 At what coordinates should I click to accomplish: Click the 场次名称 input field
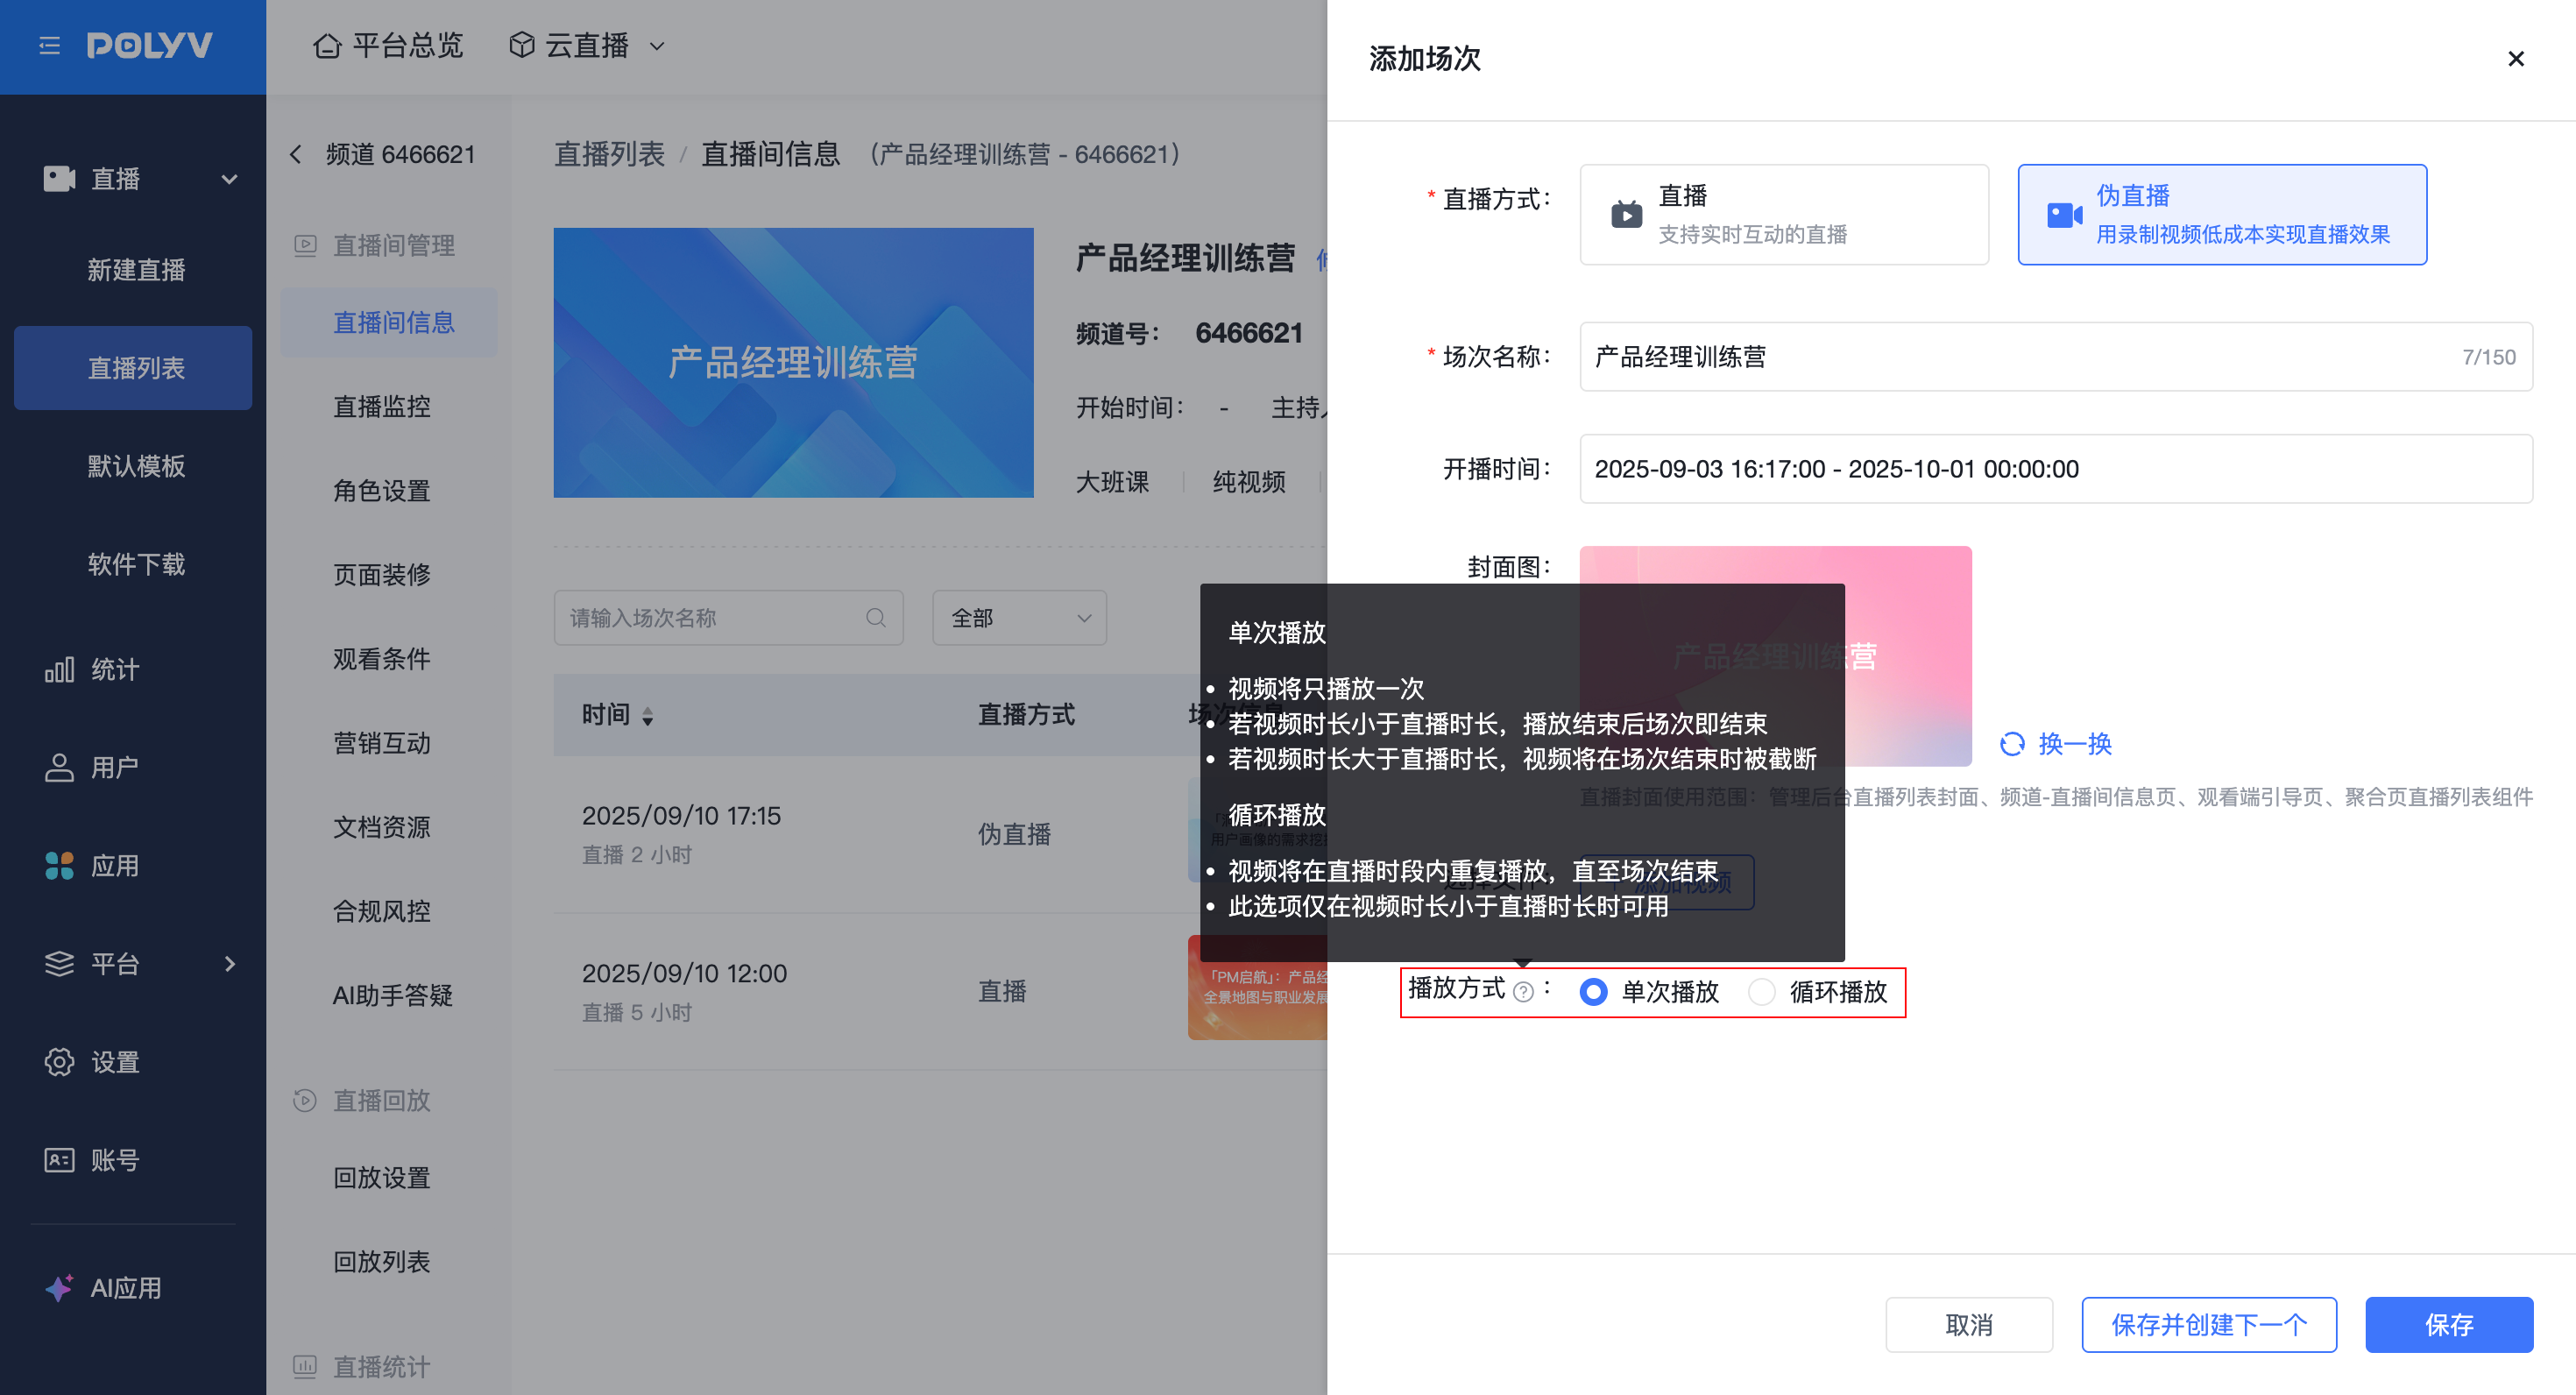coord(2056,357)
